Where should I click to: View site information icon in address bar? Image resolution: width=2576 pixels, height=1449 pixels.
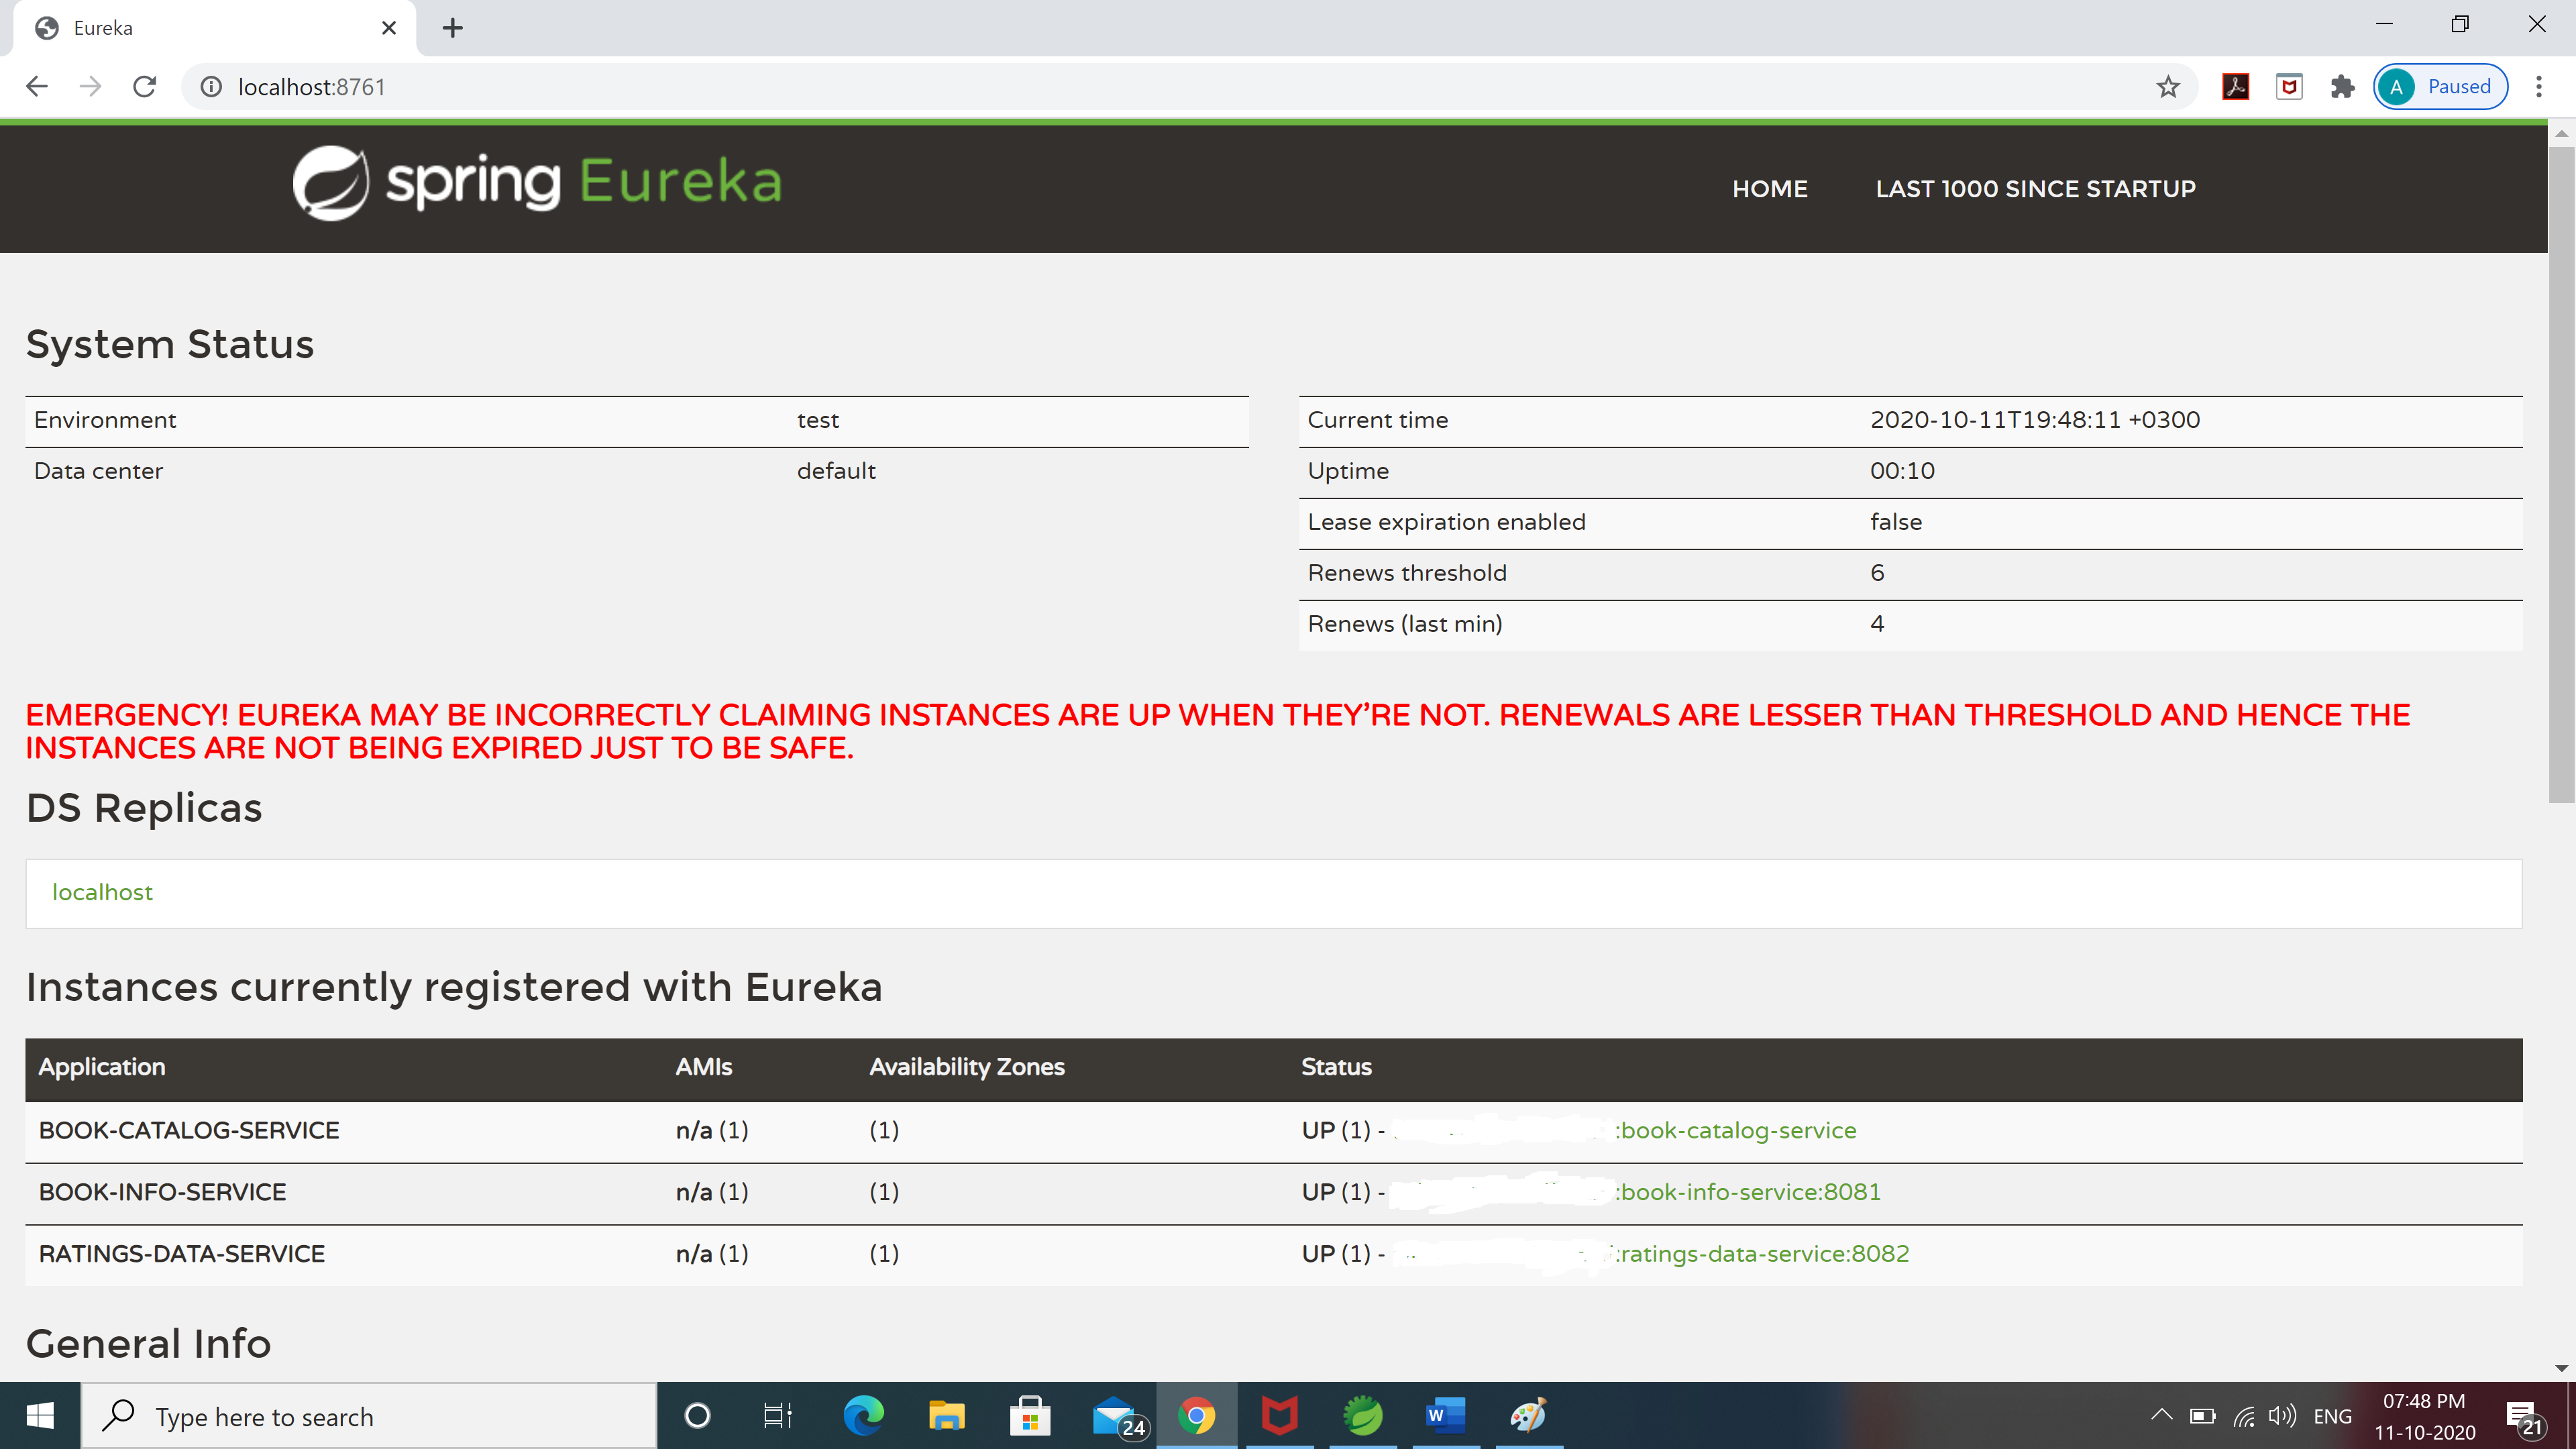click(x=211, y=87)
